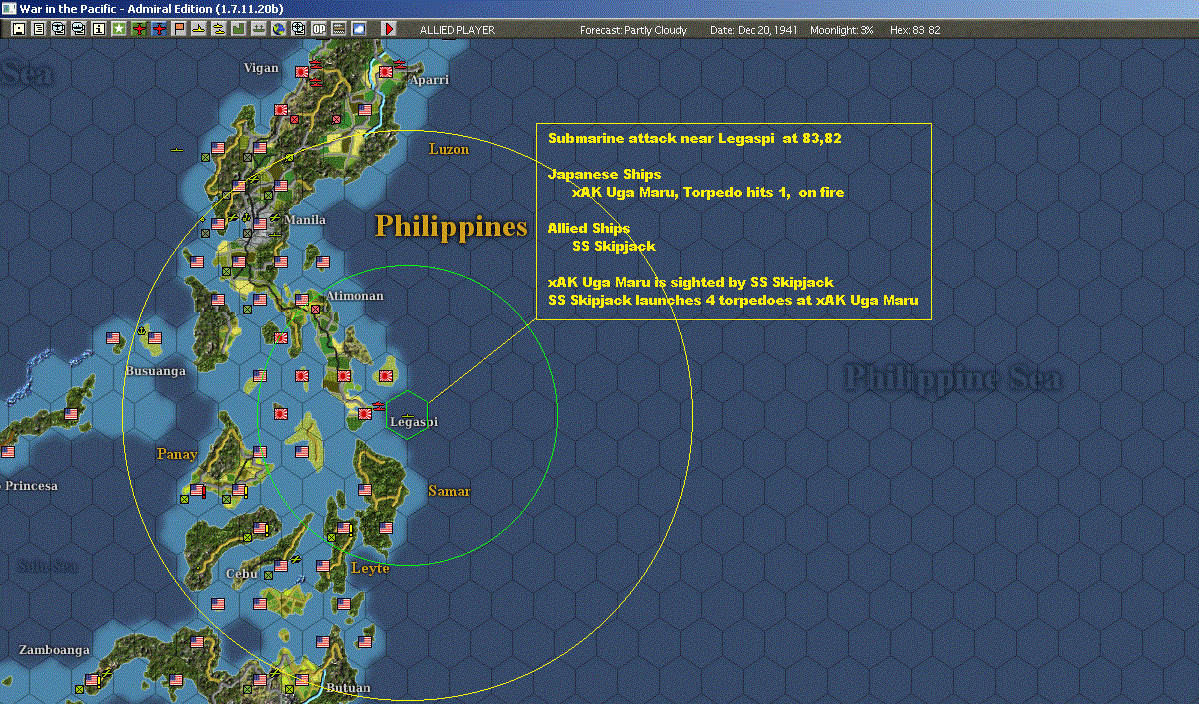
Task: Click the striped bars icon next to OP
Action: coord(339,29)
